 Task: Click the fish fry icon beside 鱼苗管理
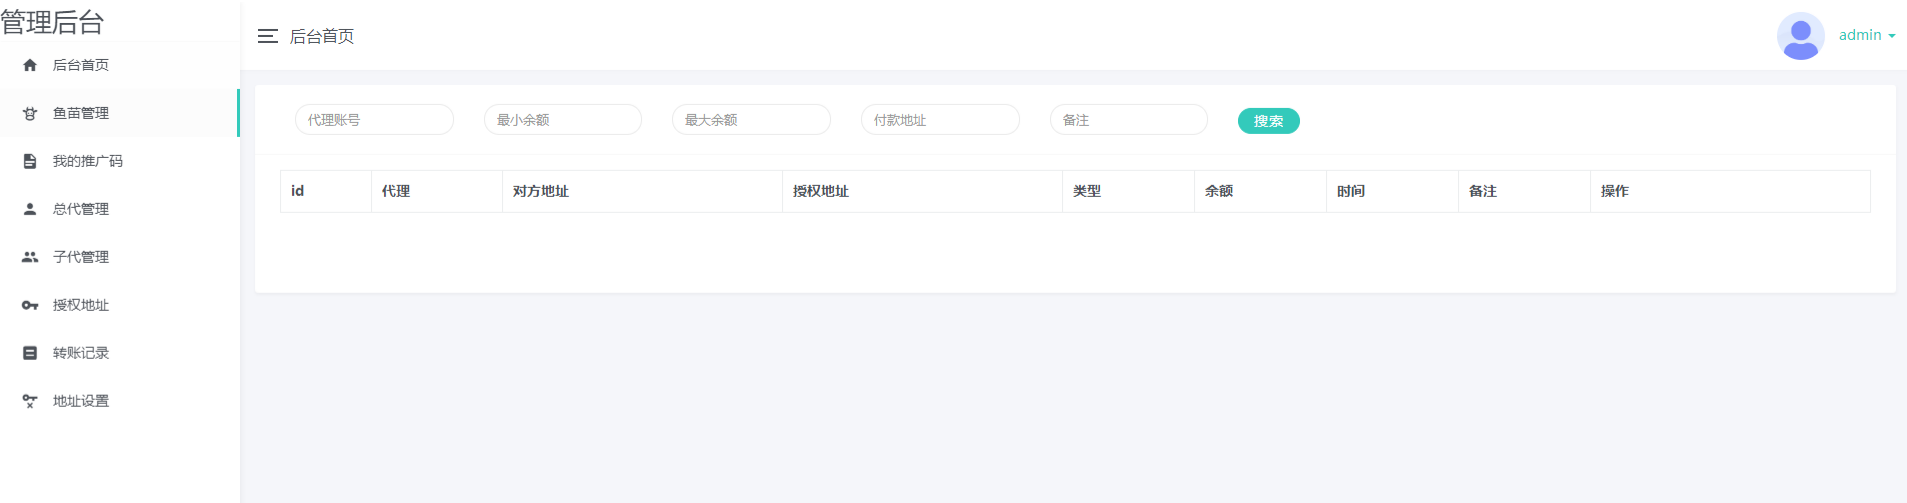[30, 113]
